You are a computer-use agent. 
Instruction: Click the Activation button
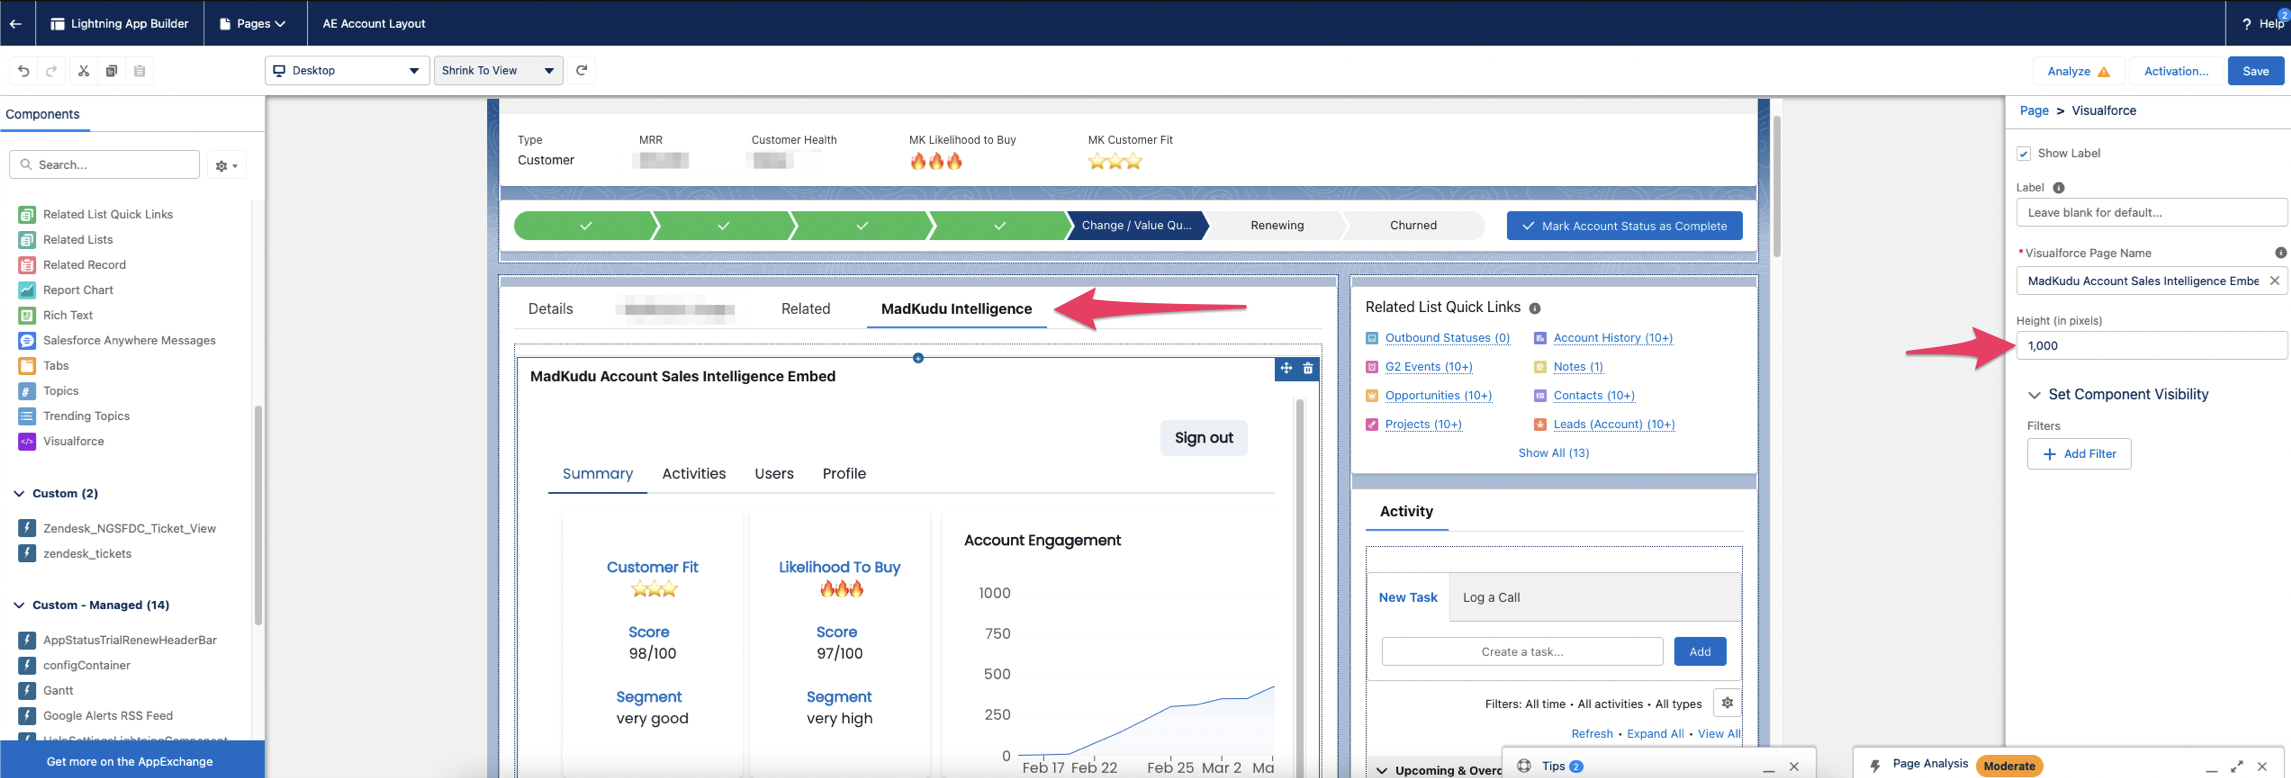point(2176,71)
